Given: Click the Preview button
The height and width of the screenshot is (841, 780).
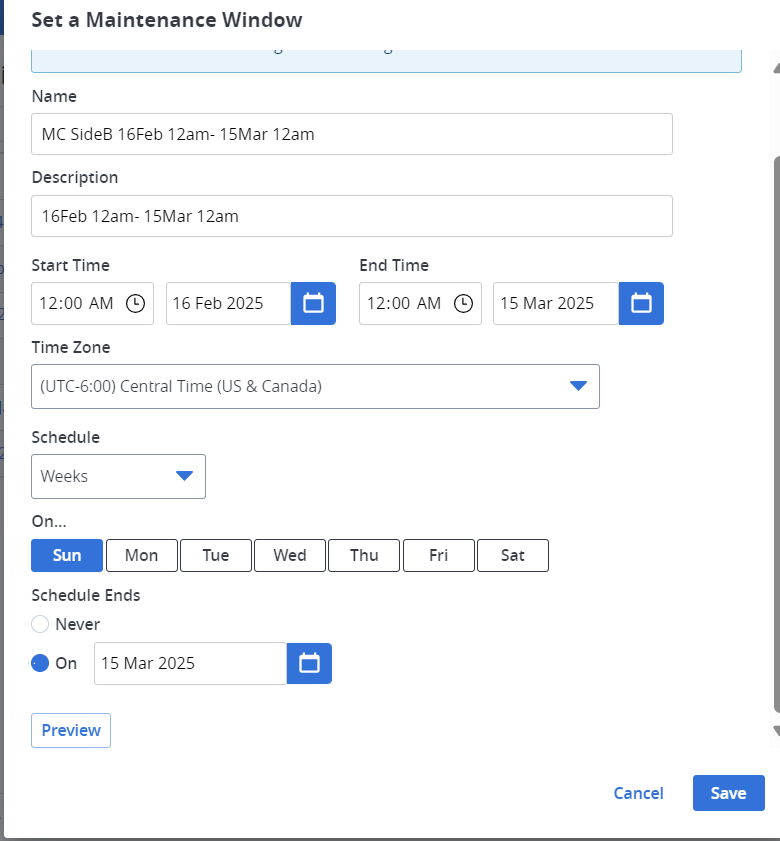Looking at the screenshot, I should (71, 730).
